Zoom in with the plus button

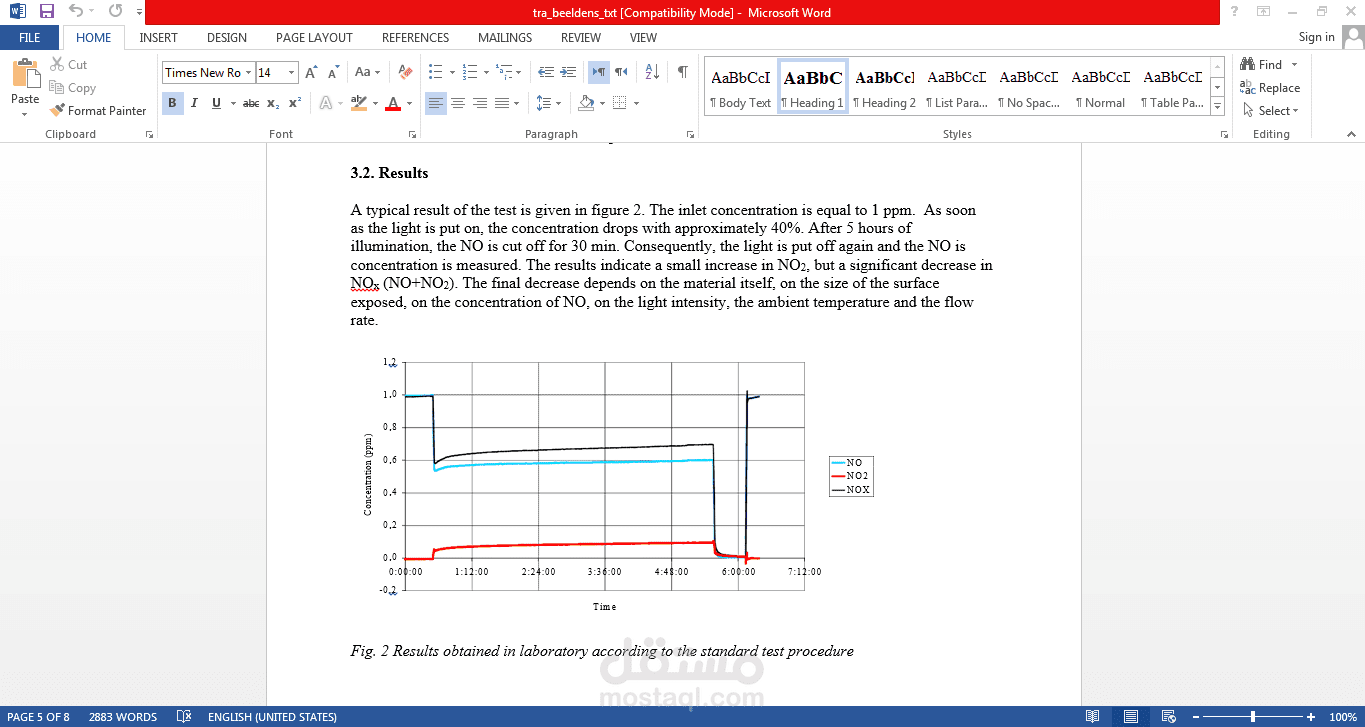click(x=1313, y=717)
